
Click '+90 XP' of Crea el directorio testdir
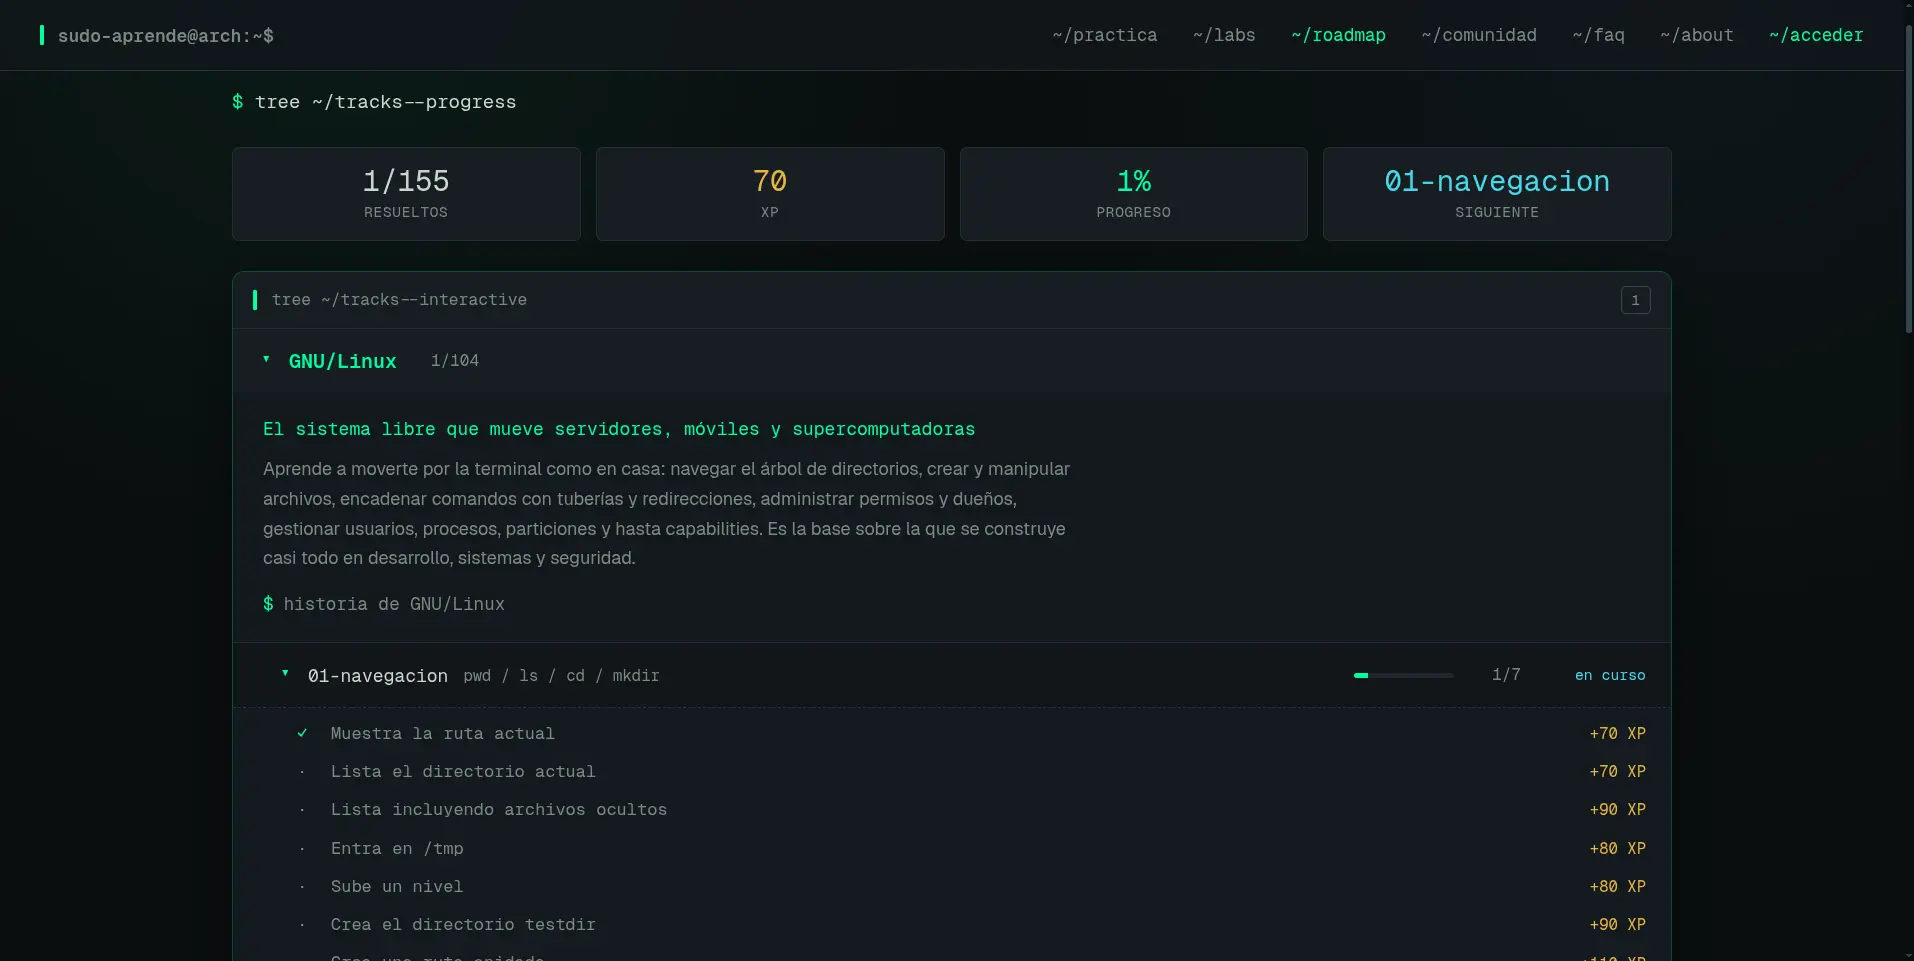pos(1618,925)
